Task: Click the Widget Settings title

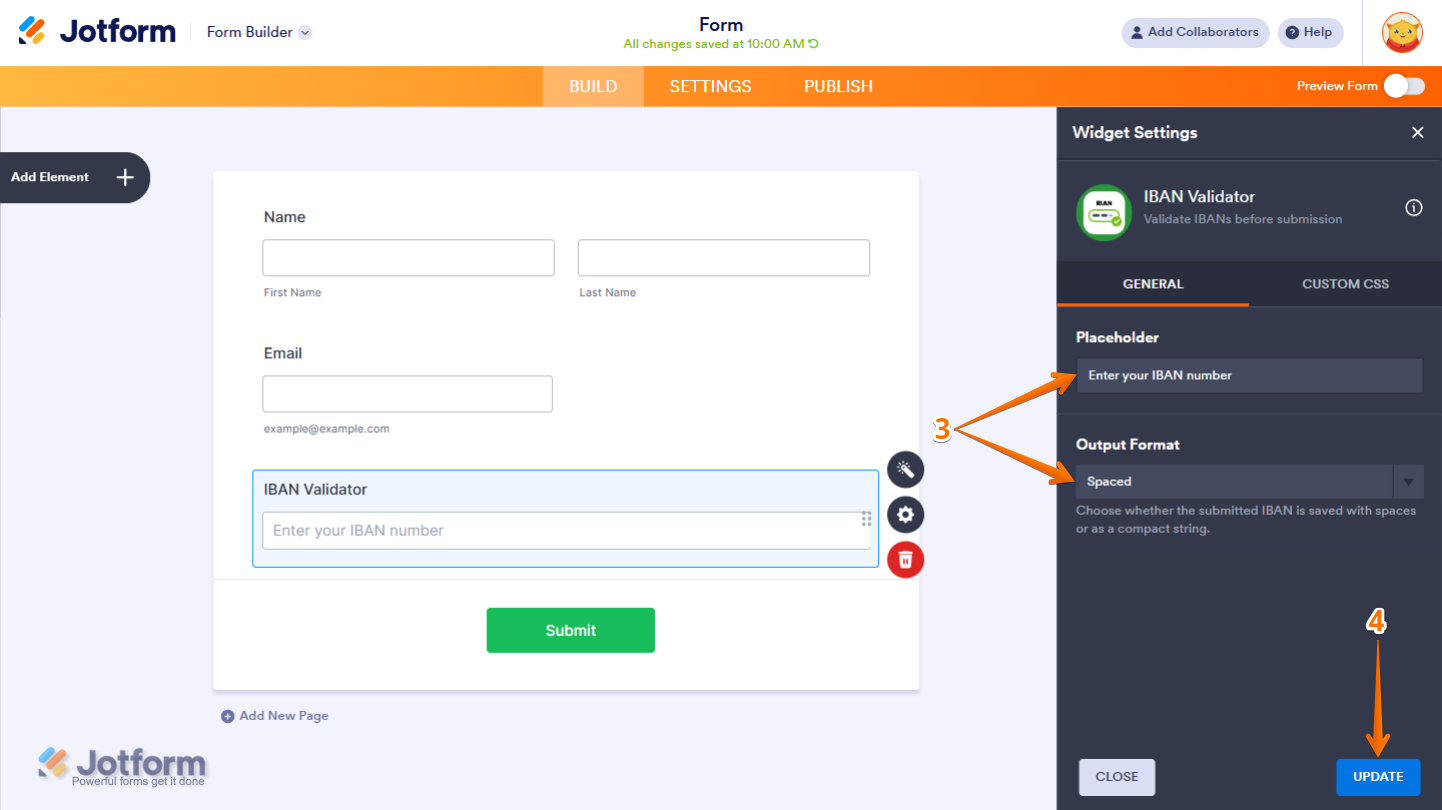Action: (x=1135, y=132)
